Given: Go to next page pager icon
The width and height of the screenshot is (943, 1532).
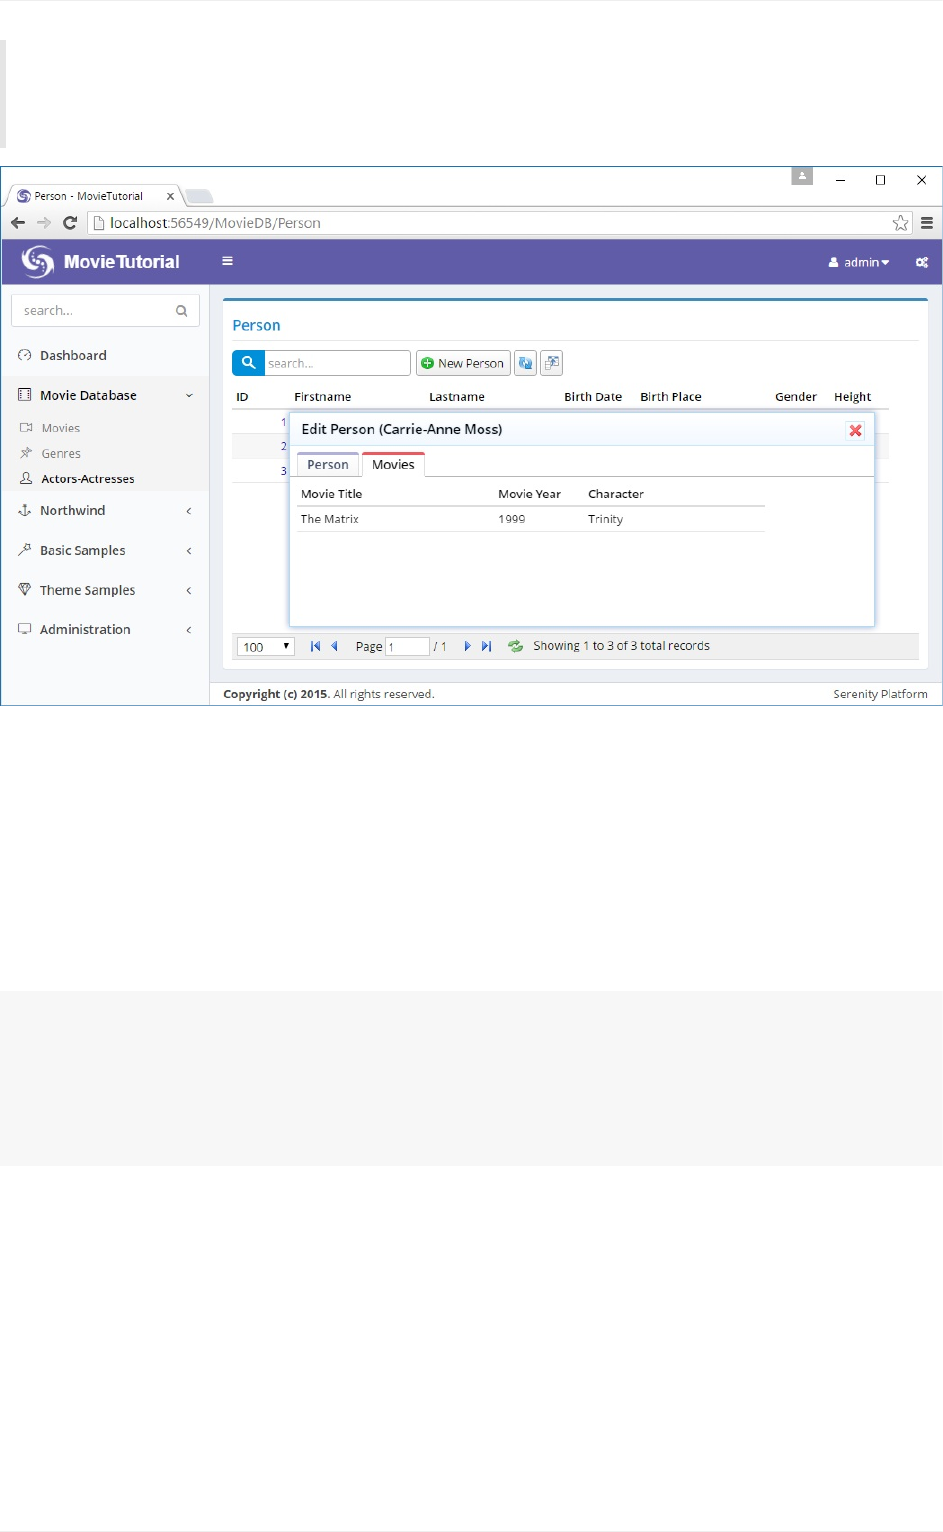Looking at the screenshot, I should [x=467, y=646].
